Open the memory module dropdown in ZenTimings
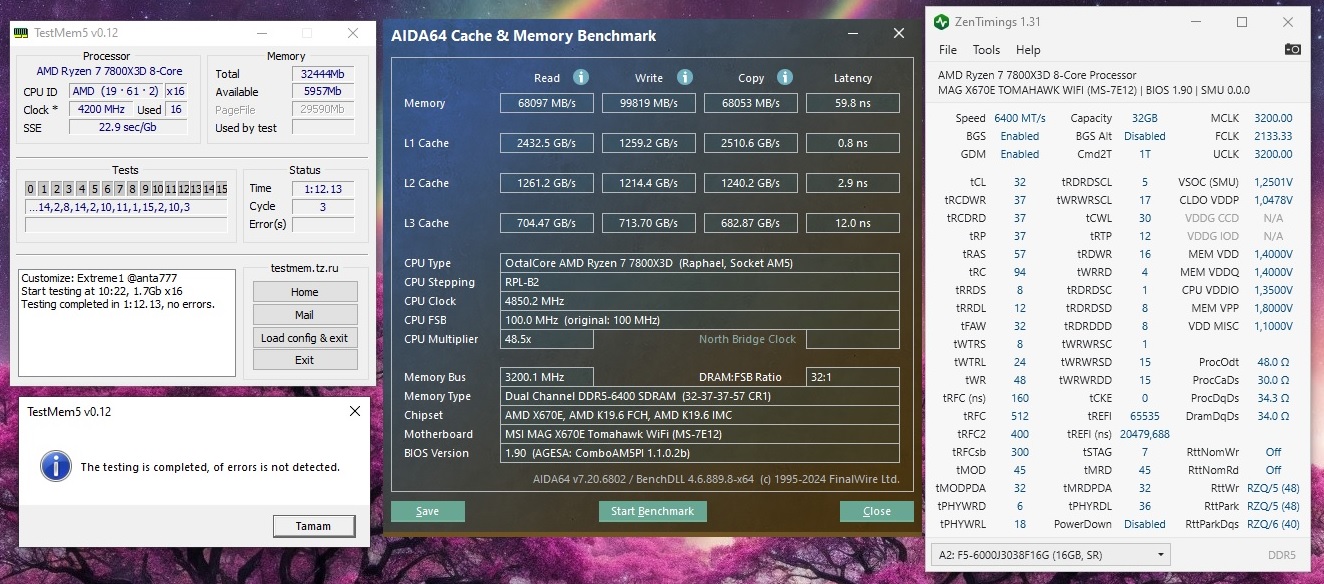The height and width of the screenshot is (584, 1324). point(1050,554)
